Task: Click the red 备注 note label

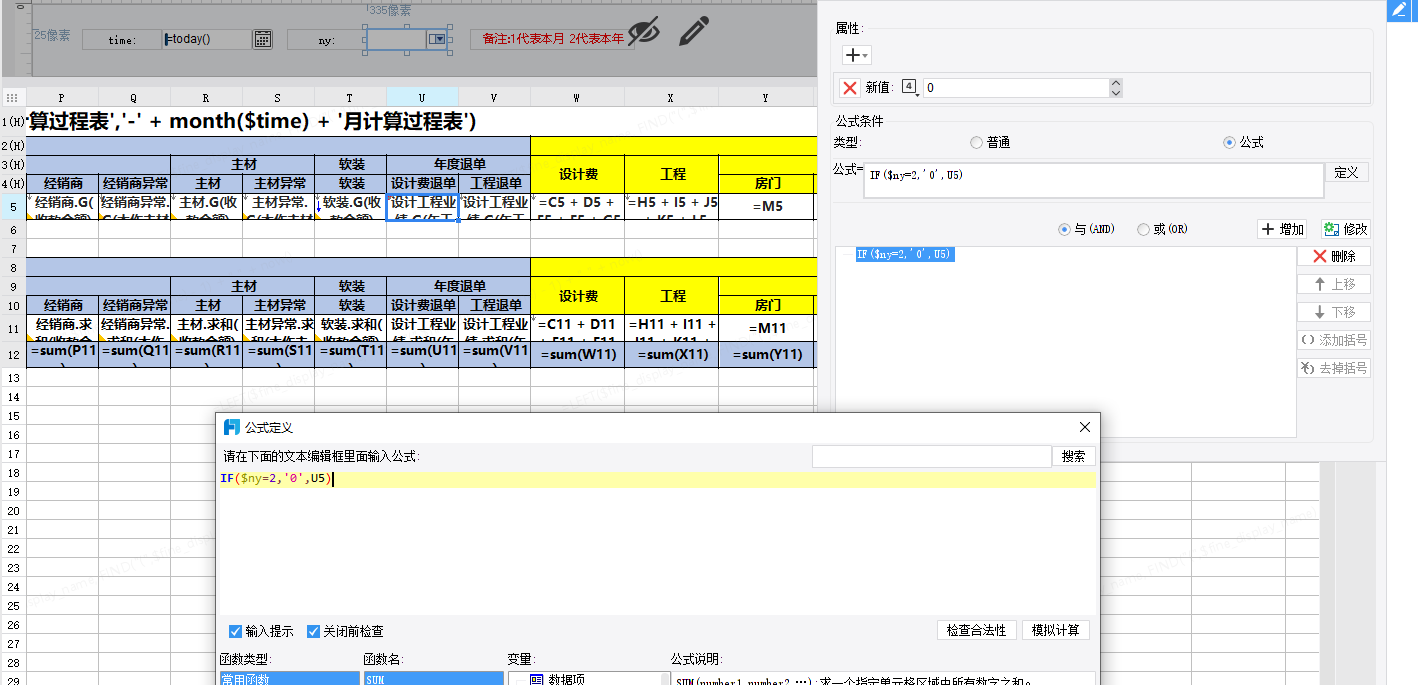Action: [553, 39]
